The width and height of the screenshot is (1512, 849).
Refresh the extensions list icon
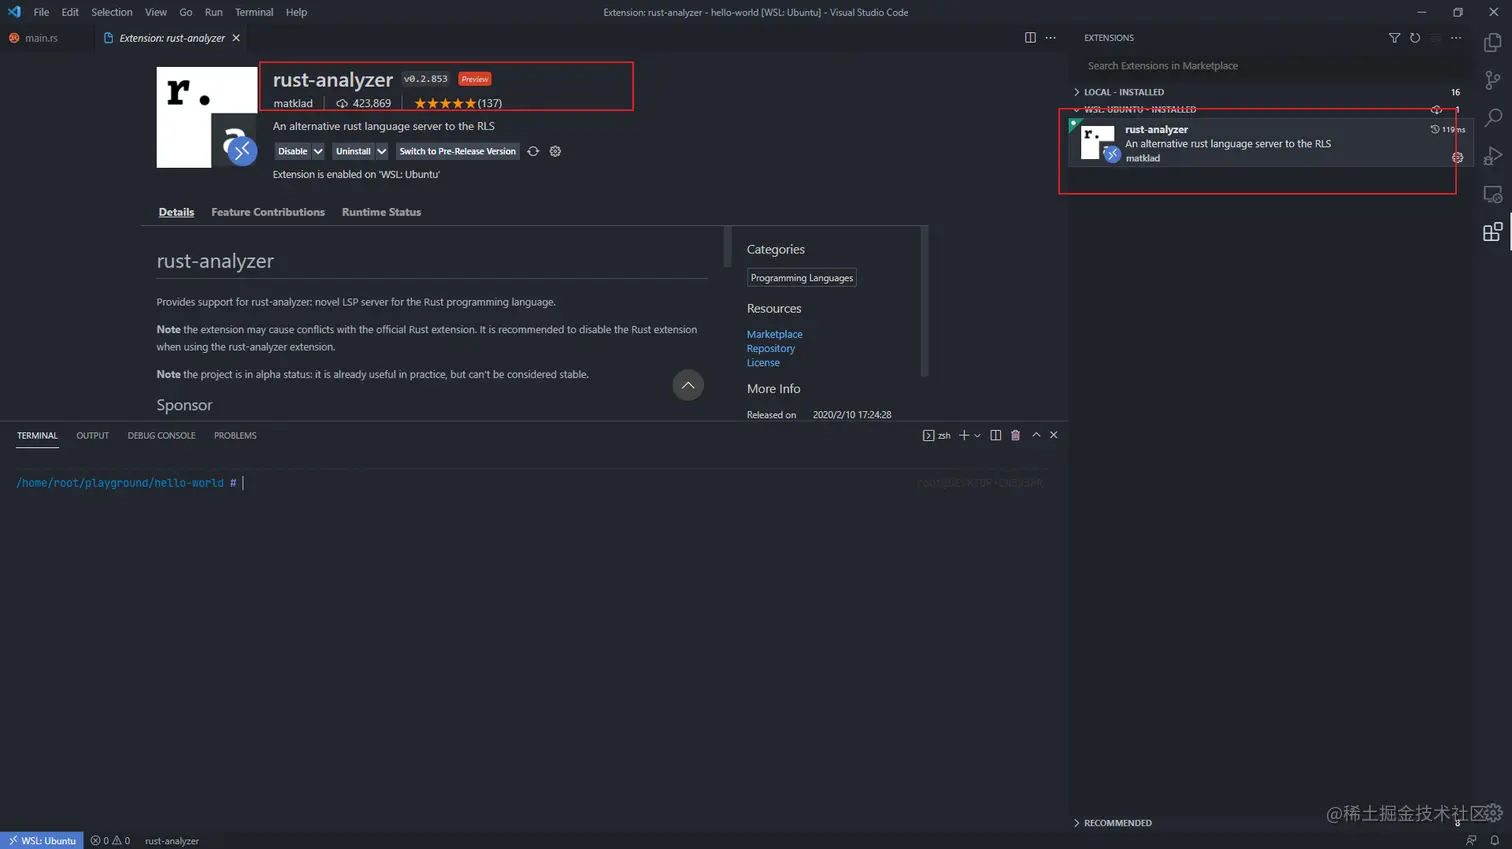tap(1415, 38)
